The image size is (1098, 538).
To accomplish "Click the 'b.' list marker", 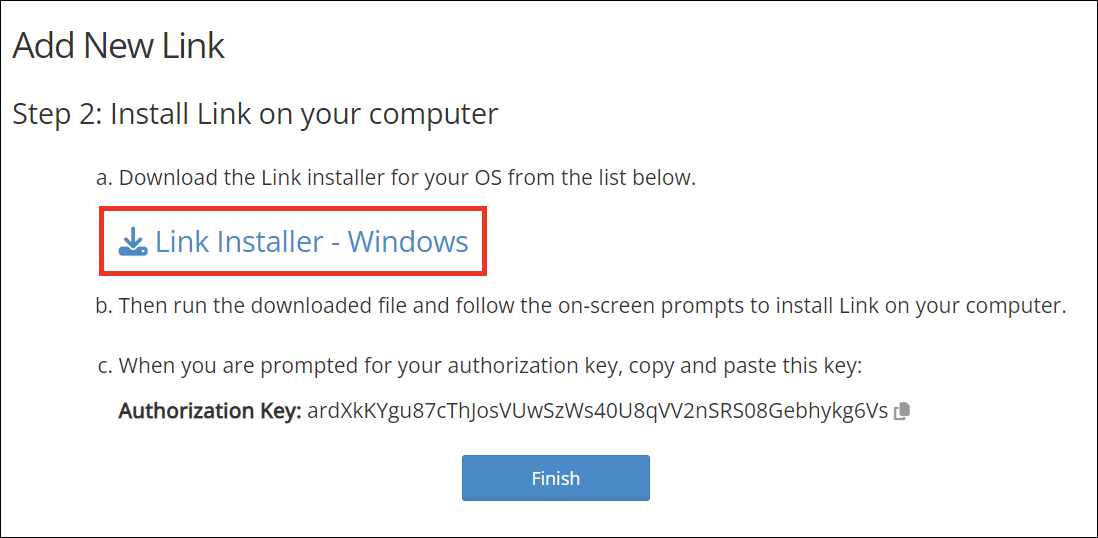I will tap(103, 306).
